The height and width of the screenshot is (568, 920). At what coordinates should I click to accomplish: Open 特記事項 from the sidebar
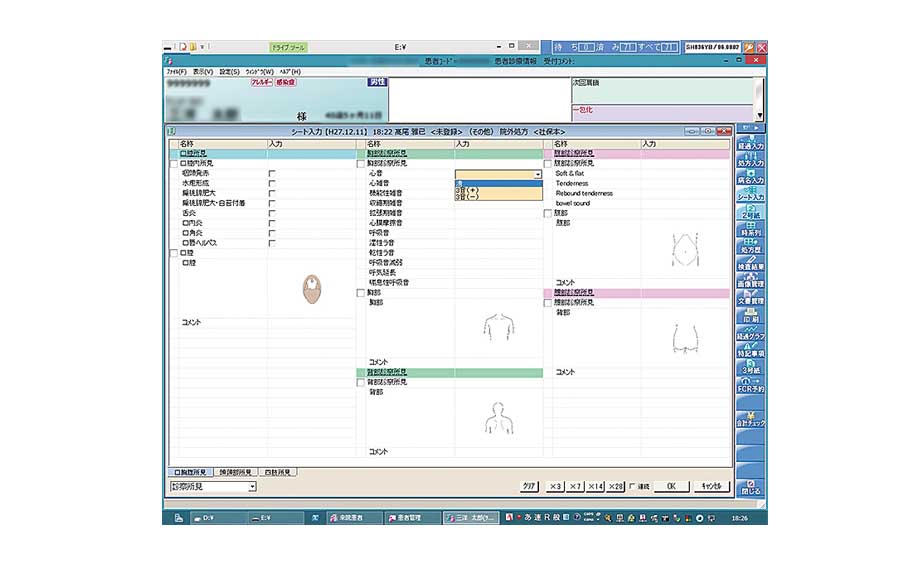(750, 351)
